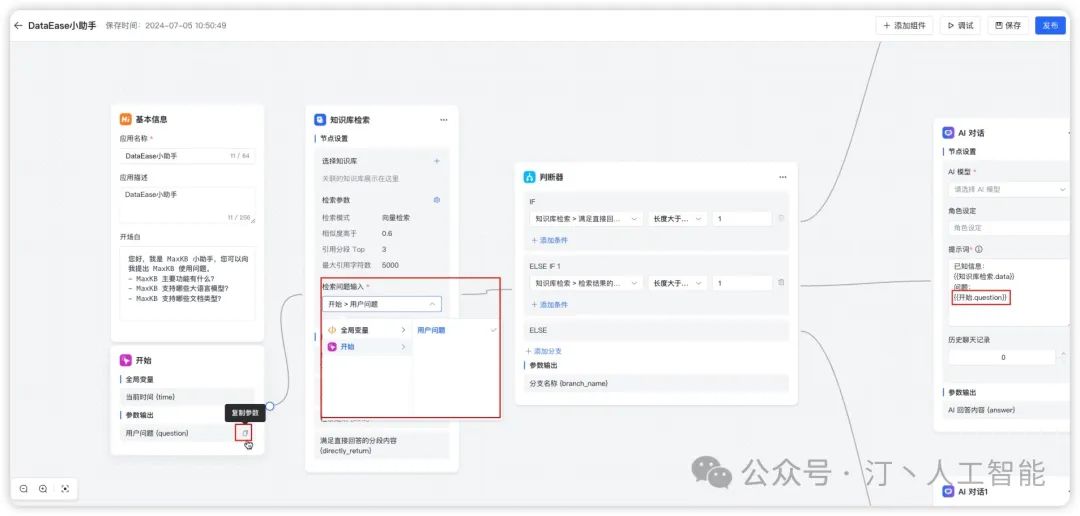Go back using the header arrow

[18, 25]
